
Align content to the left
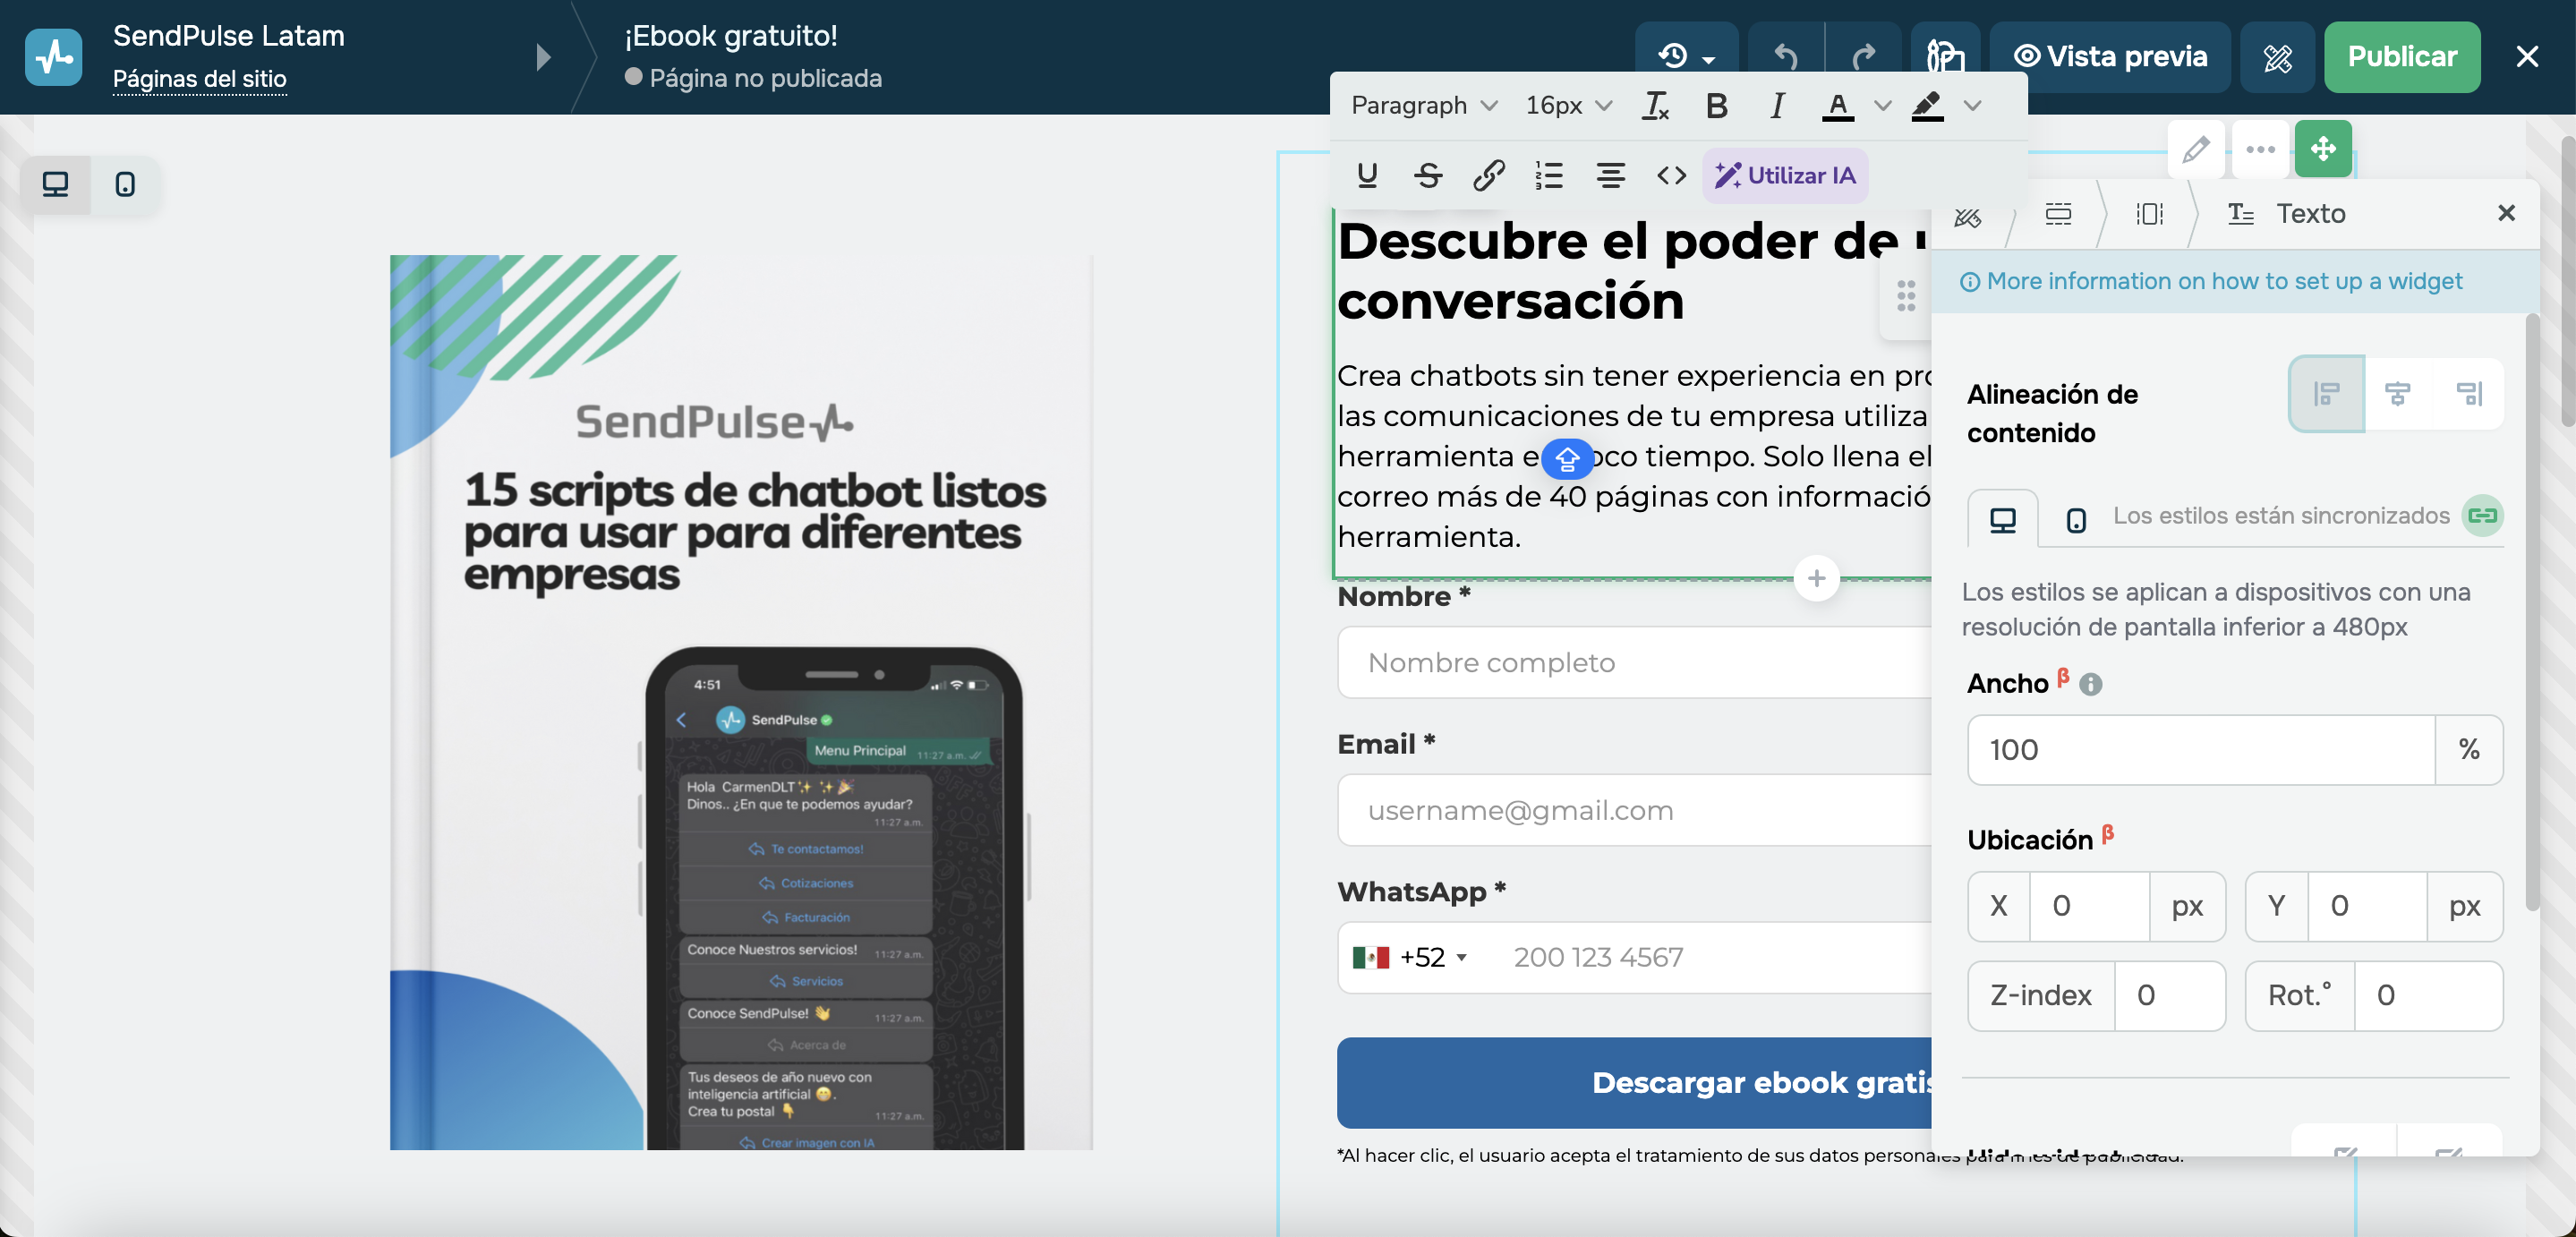[2326, 393]
